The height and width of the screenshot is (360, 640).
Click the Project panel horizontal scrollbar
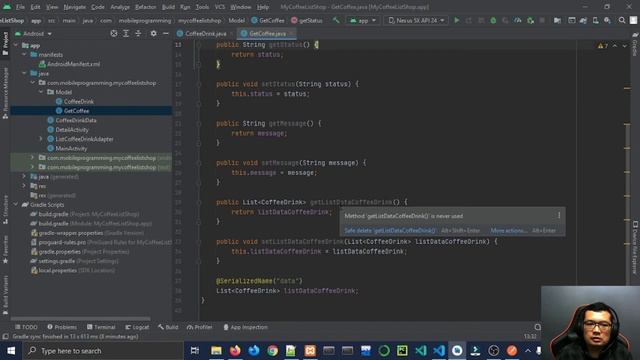[80, 319]
